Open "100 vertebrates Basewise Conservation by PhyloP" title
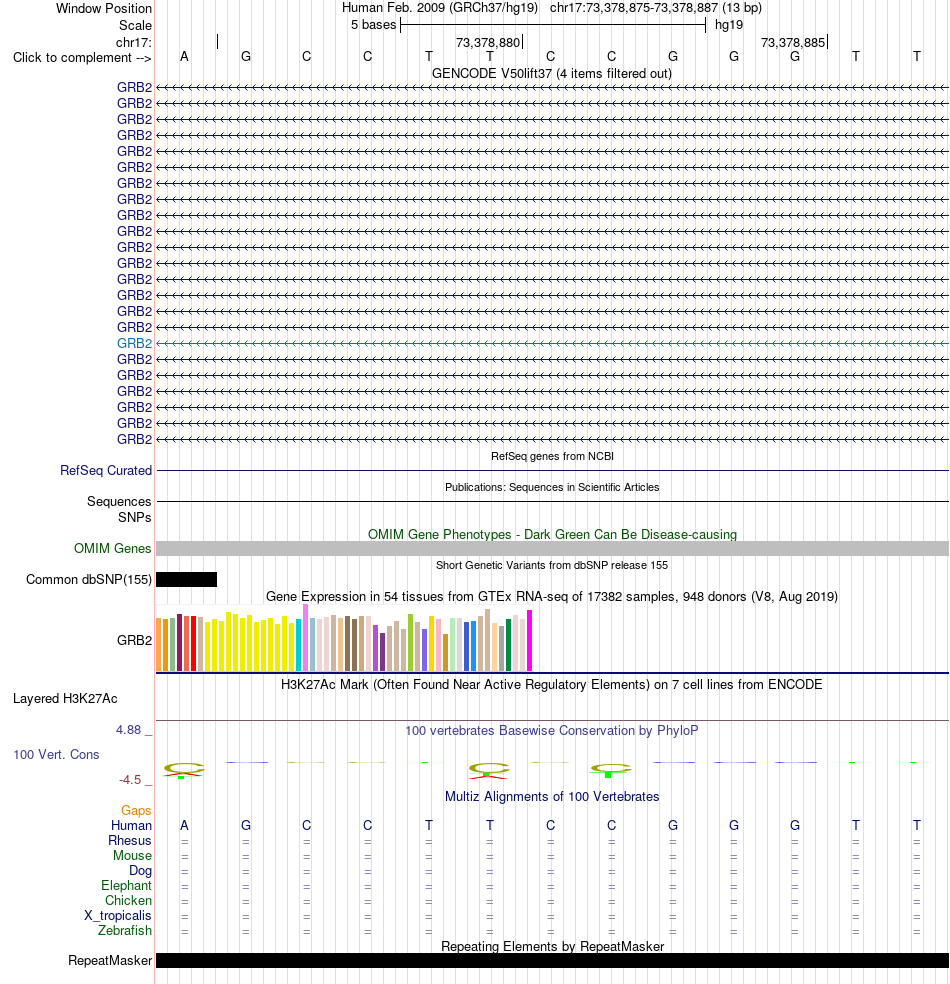This screenshot has width=950, height=984. (552, 730)
